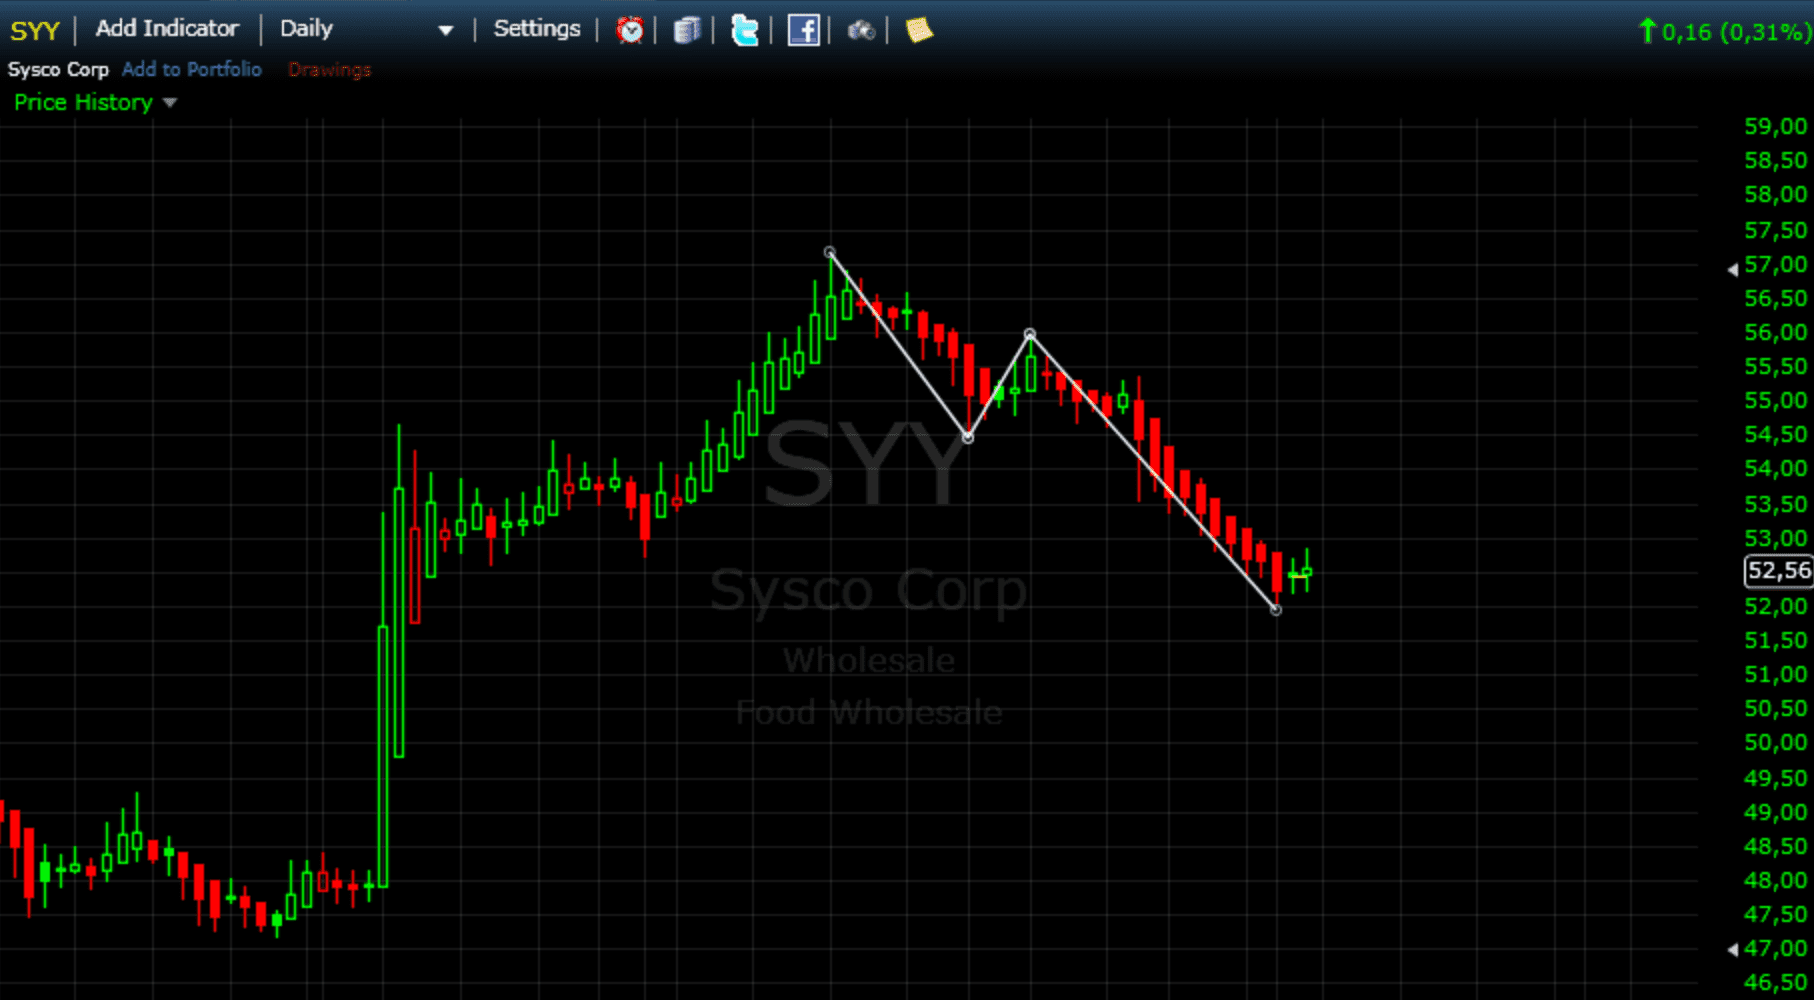The height and width of the screenshot is (1000, 1814).
Task: Select the trendline anchor at the chart peak
Action: pos(829,252)
